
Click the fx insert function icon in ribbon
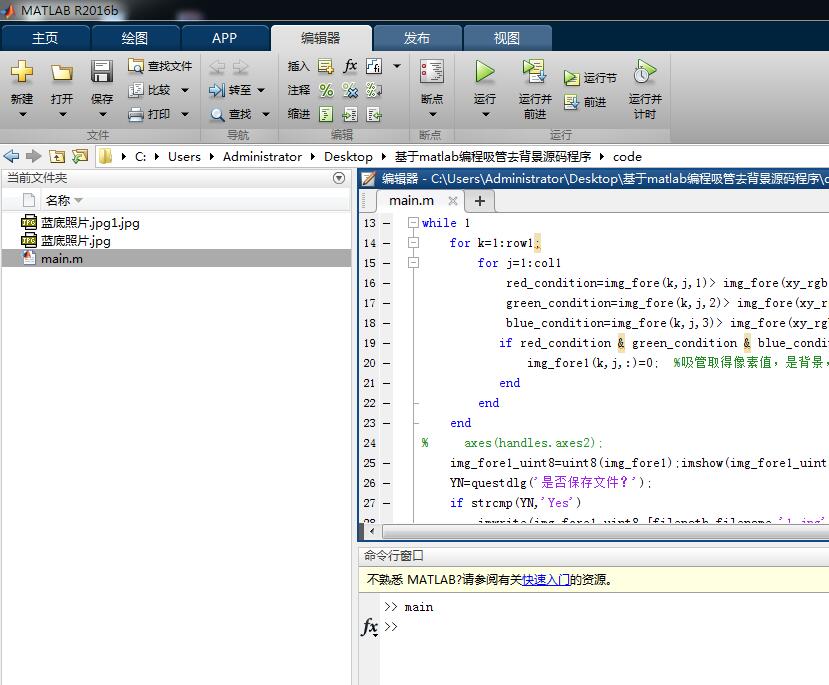pyautogui.click(x=350, y=66)
